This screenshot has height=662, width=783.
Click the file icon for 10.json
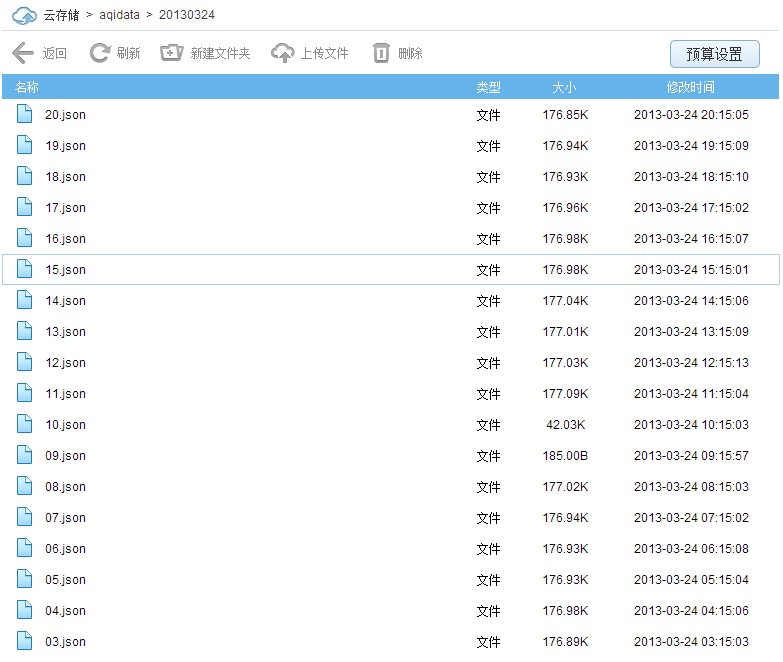(25, 424)
